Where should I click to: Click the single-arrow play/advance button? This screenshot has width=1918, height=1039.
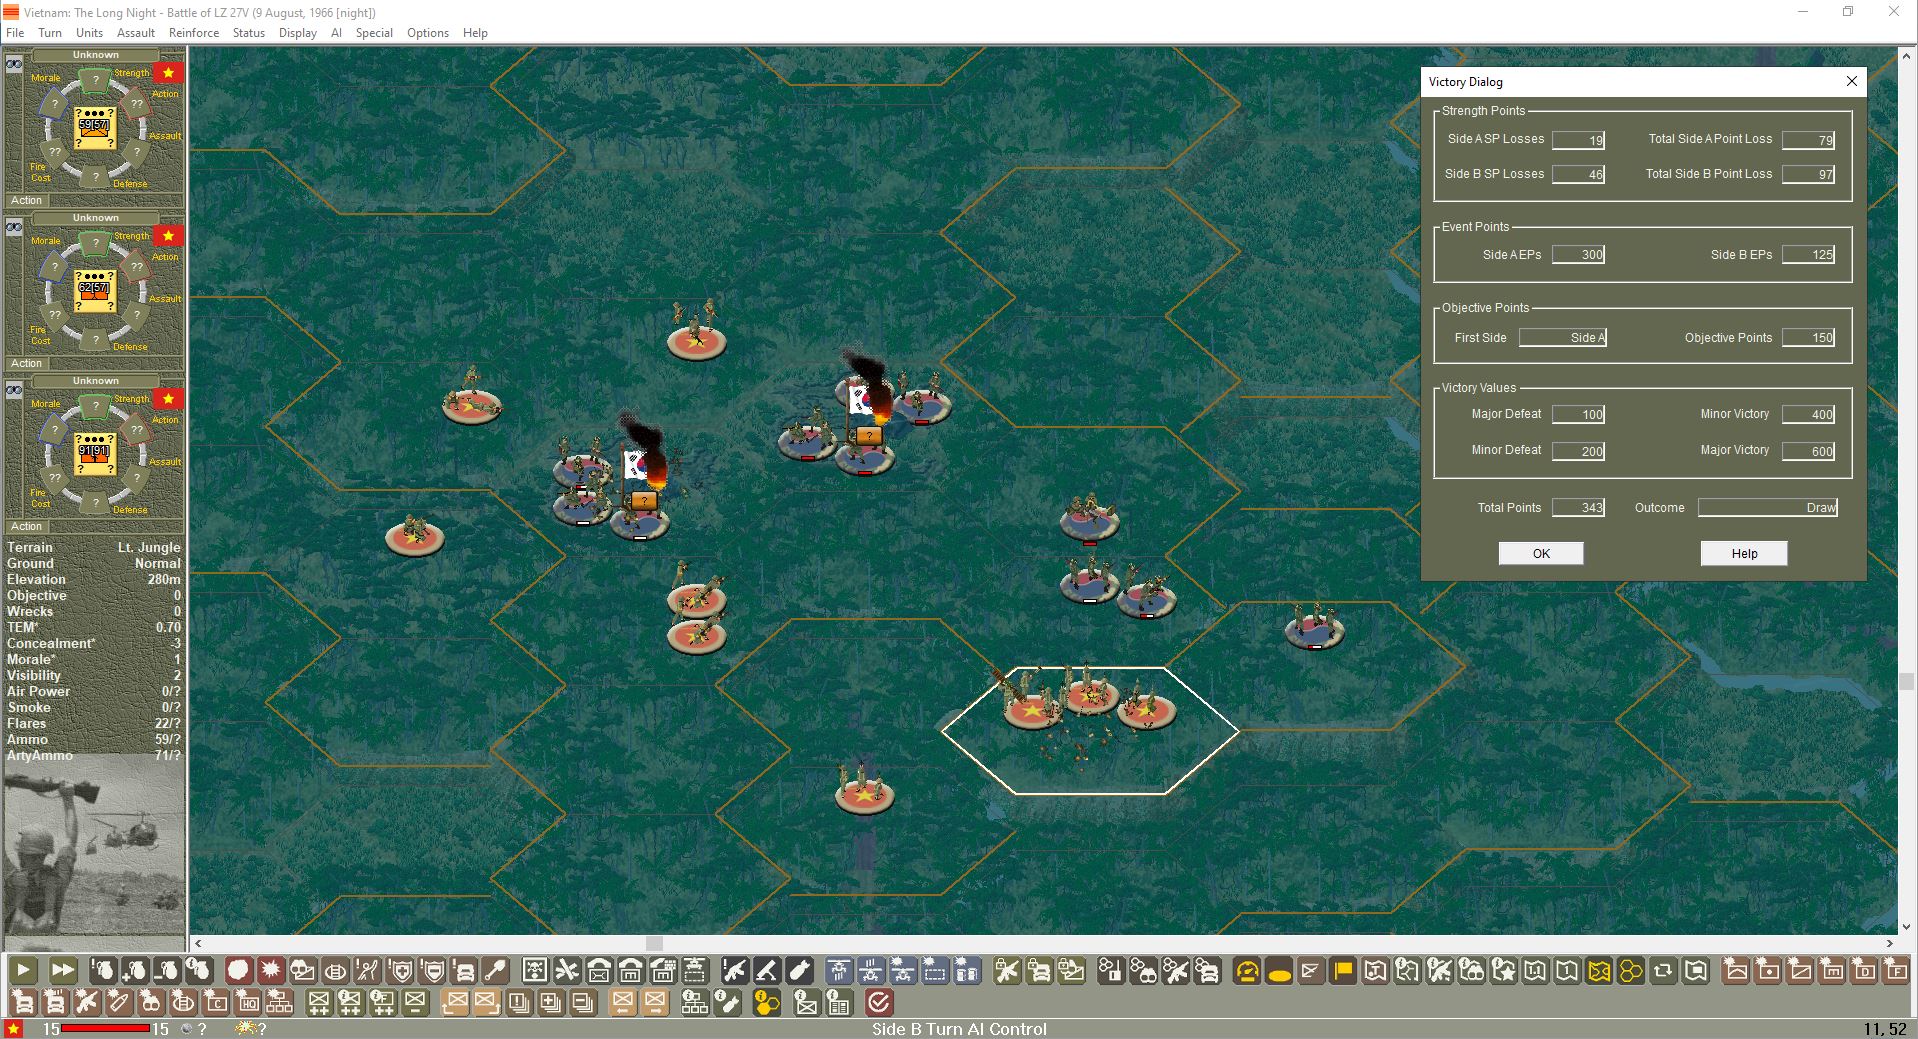(x=23, y=970)
